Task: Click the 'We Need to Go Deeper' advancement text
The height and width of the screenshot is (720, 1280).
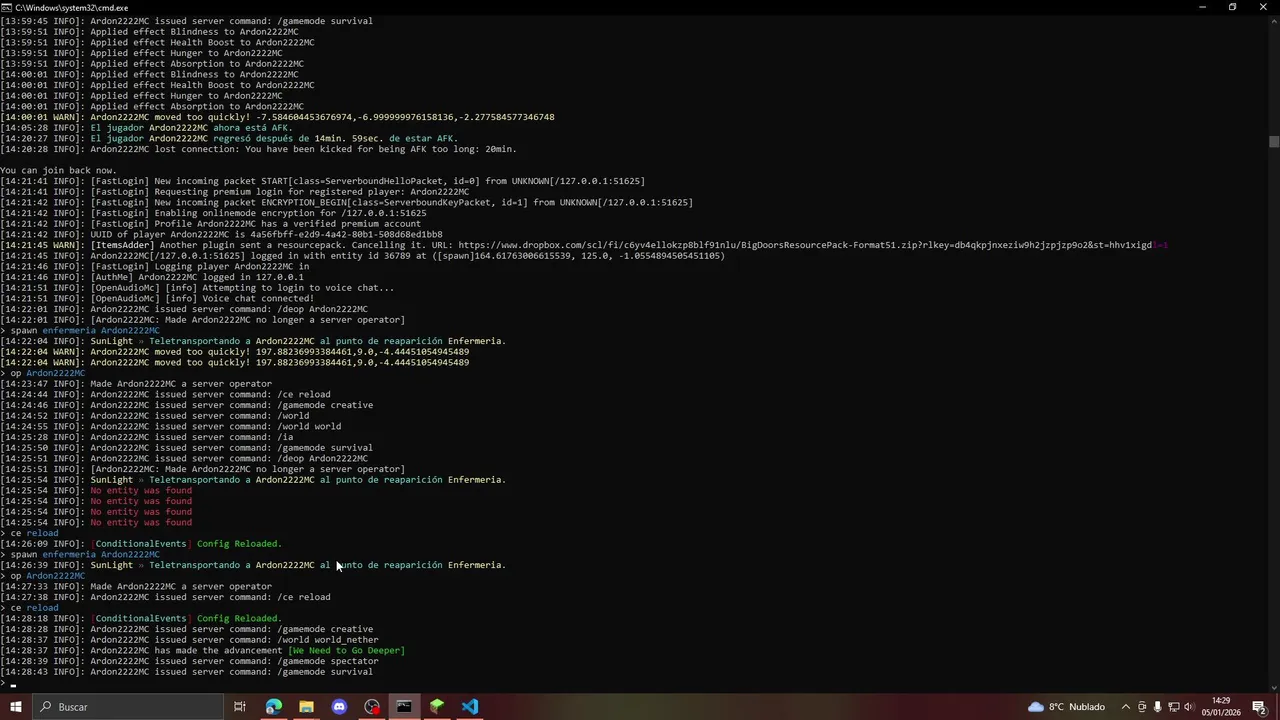Action: pyautogui.click(x=346, y=651)
